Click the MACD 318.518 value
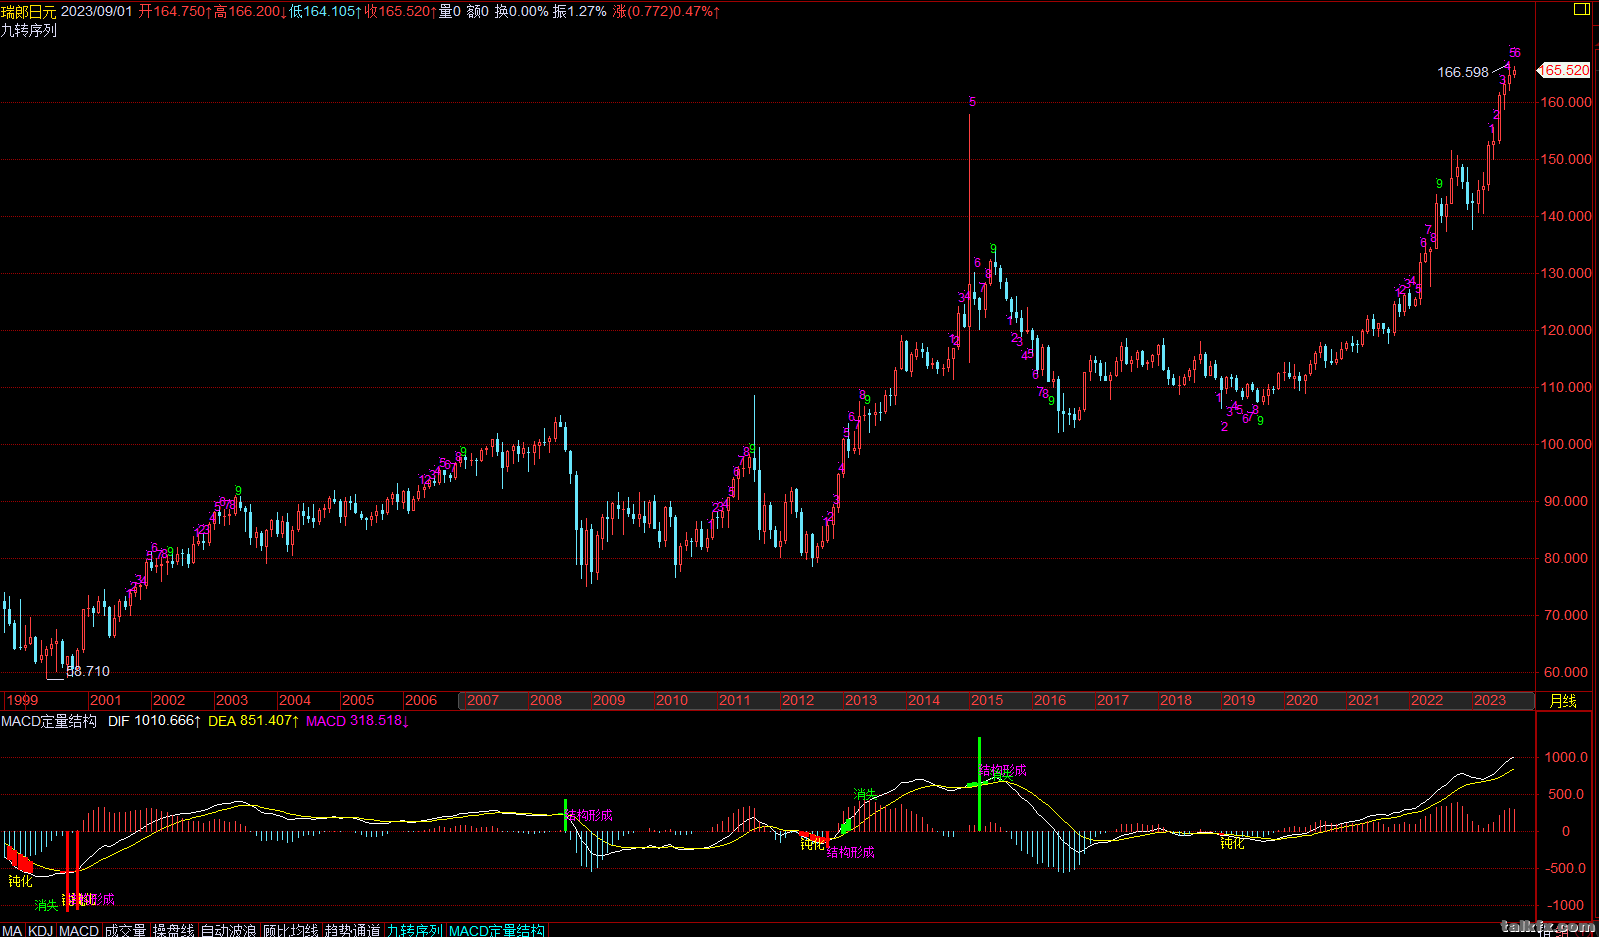Image resolution: width=1599 pixels, height=937 pixels. click(357, 720)
